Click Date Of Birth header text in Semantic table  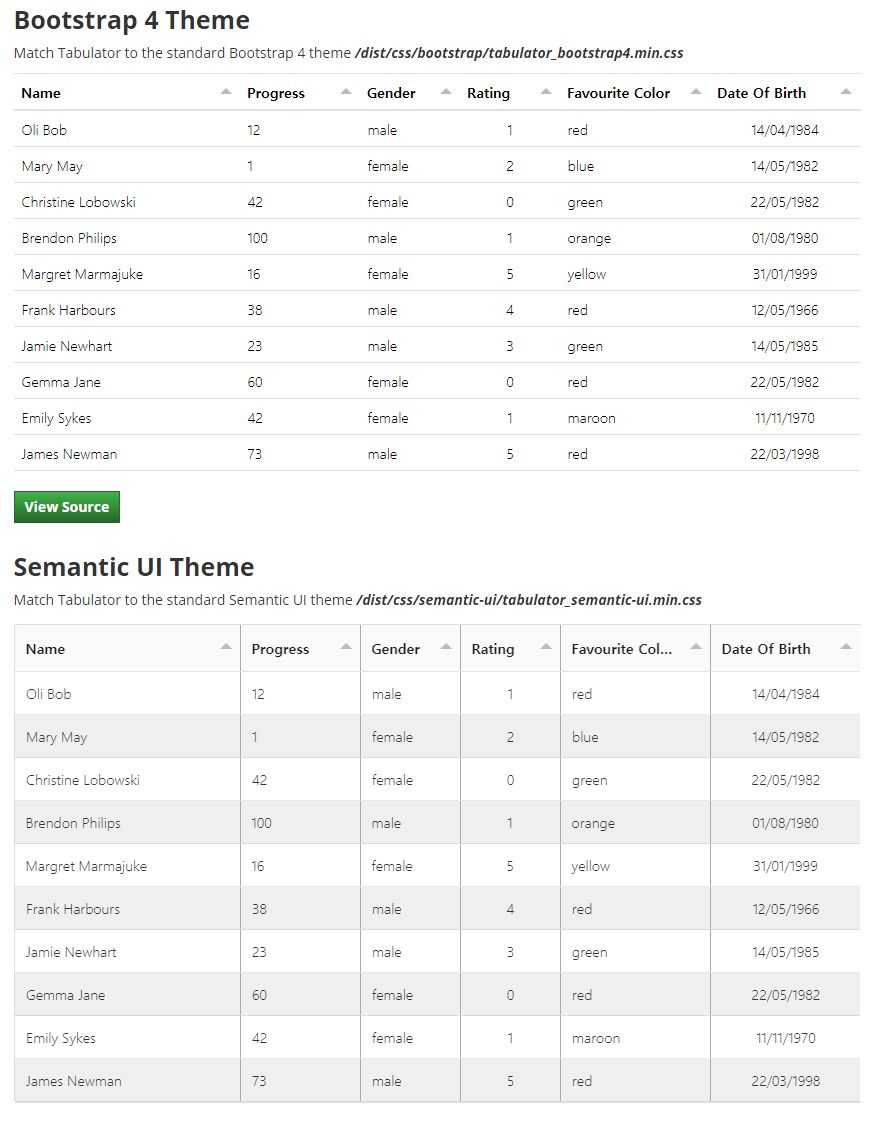766,649
